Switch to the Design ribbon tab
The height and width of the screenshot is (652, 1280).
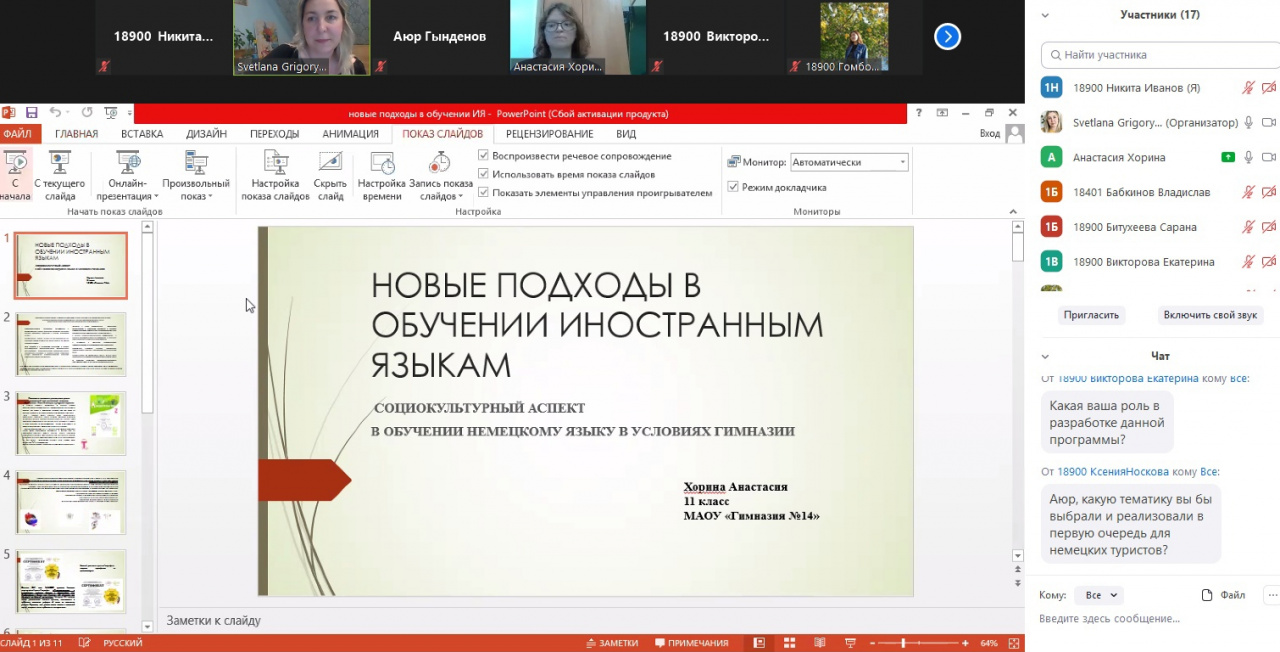click(206, 134)
